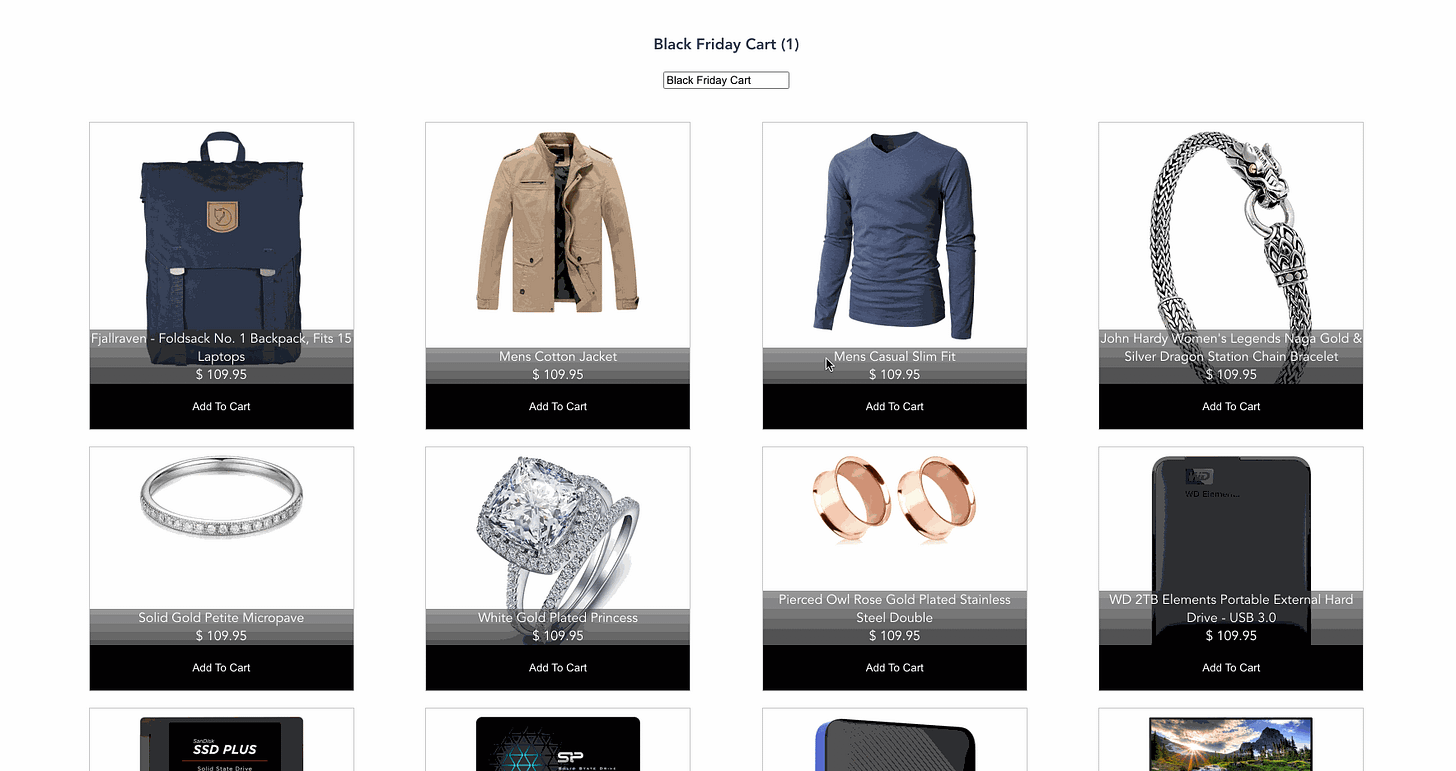Add Pierced Owl Rose Gold Double to cart
The image size is (1456, 771).
click(894, 667)
